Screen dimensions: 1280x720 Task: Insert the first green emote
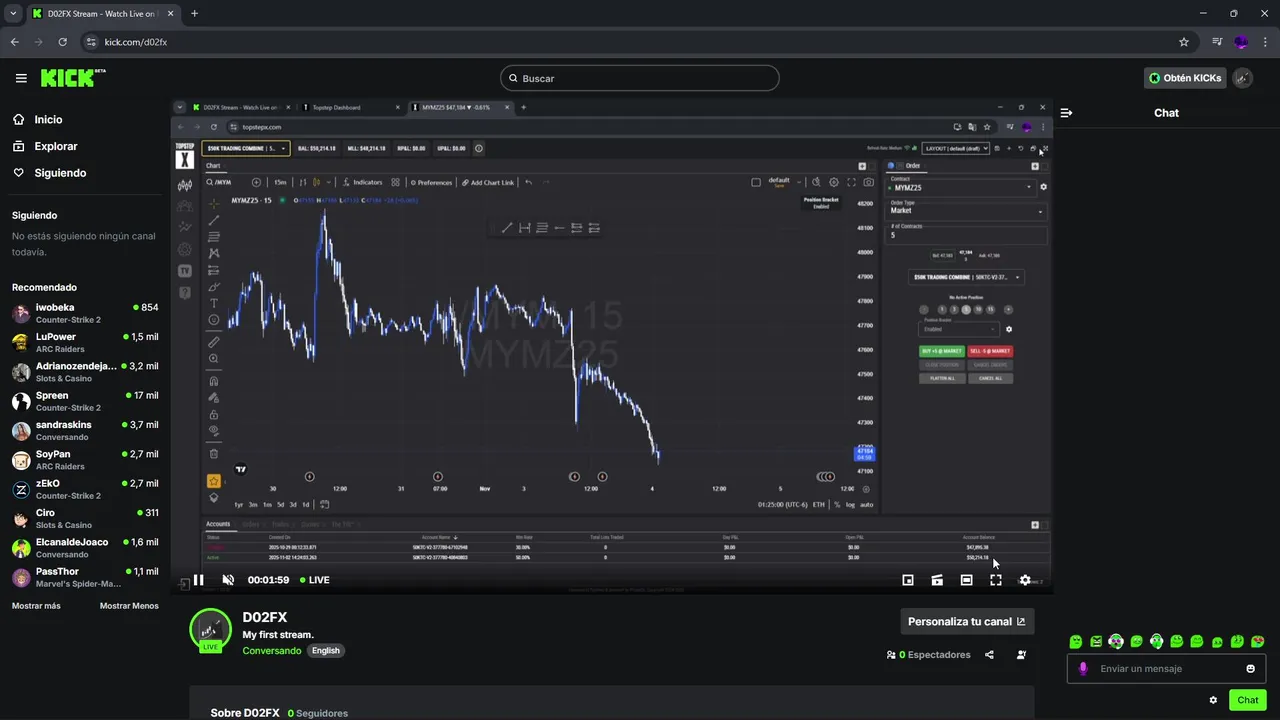click(x=1076, y=642)
